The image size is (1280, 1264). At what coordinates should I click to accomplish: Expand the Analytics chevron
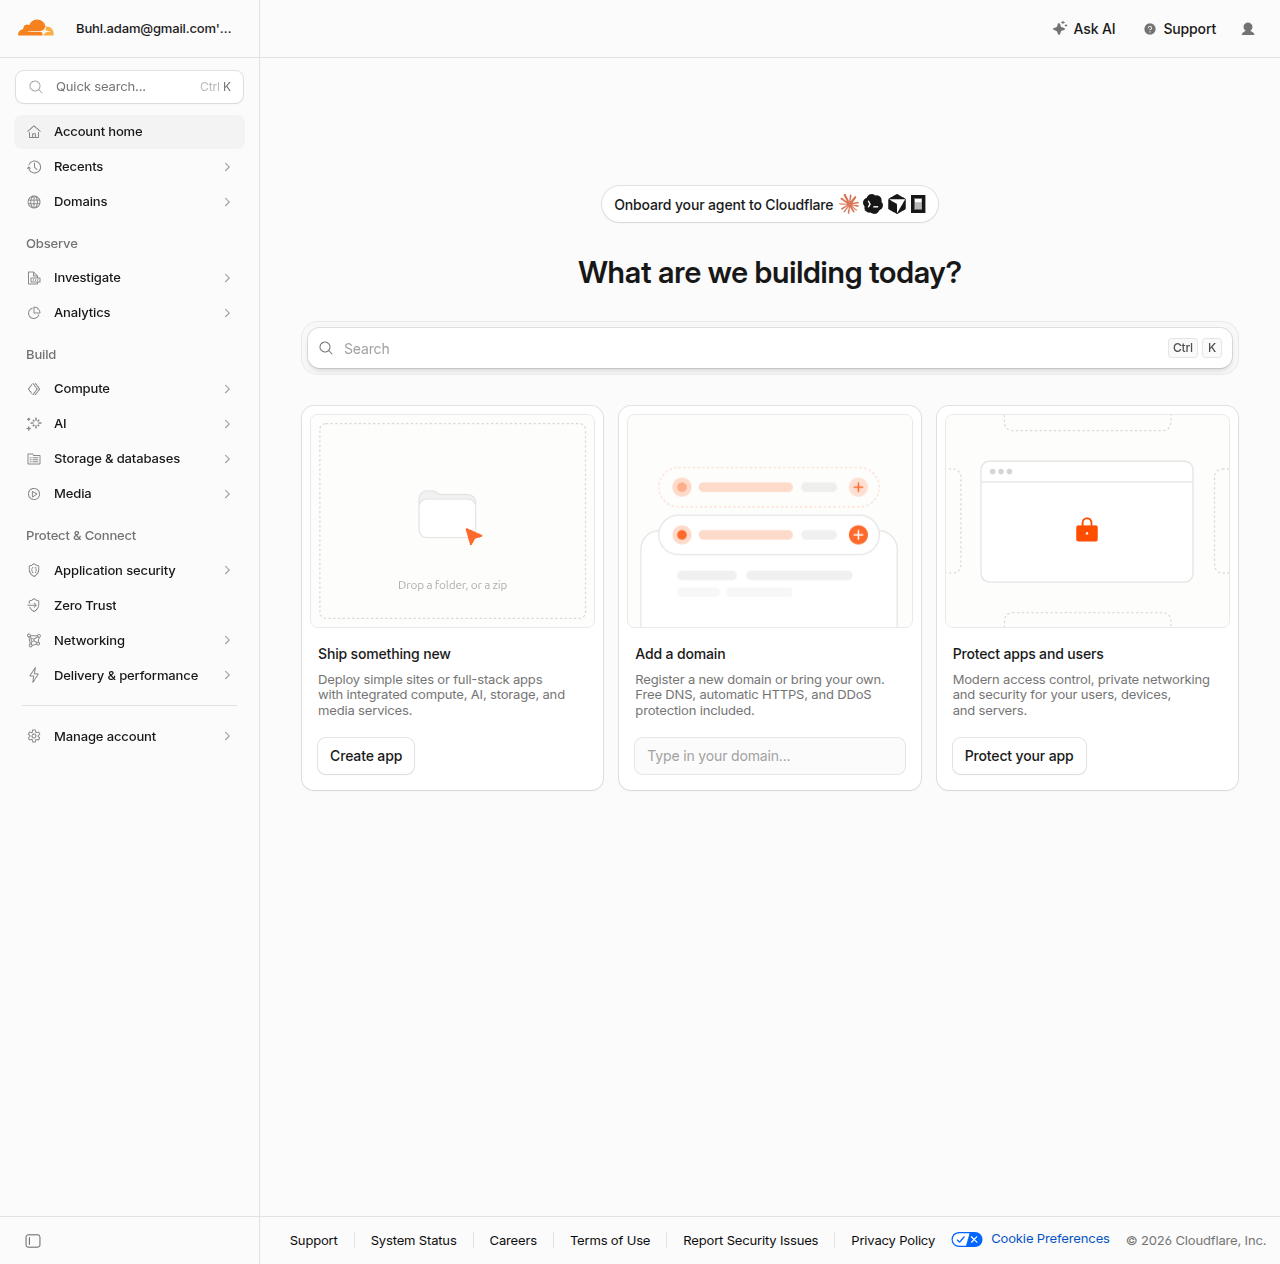click(x=227, y=313)
